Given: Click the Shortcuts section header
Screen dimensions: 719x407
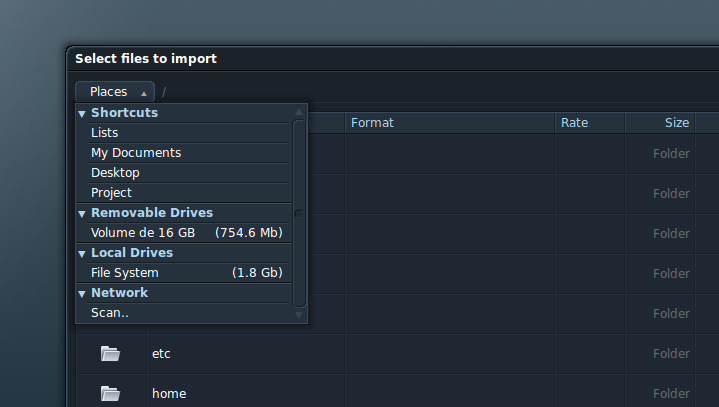Looking at the screenshot, I should point(184,113).
